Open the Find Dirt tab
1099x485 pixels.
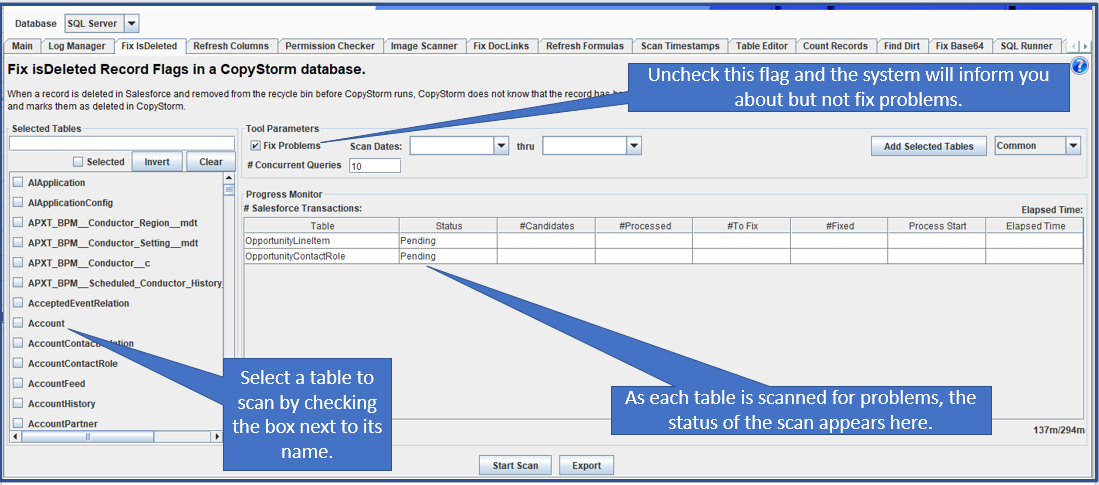(902, 46)
